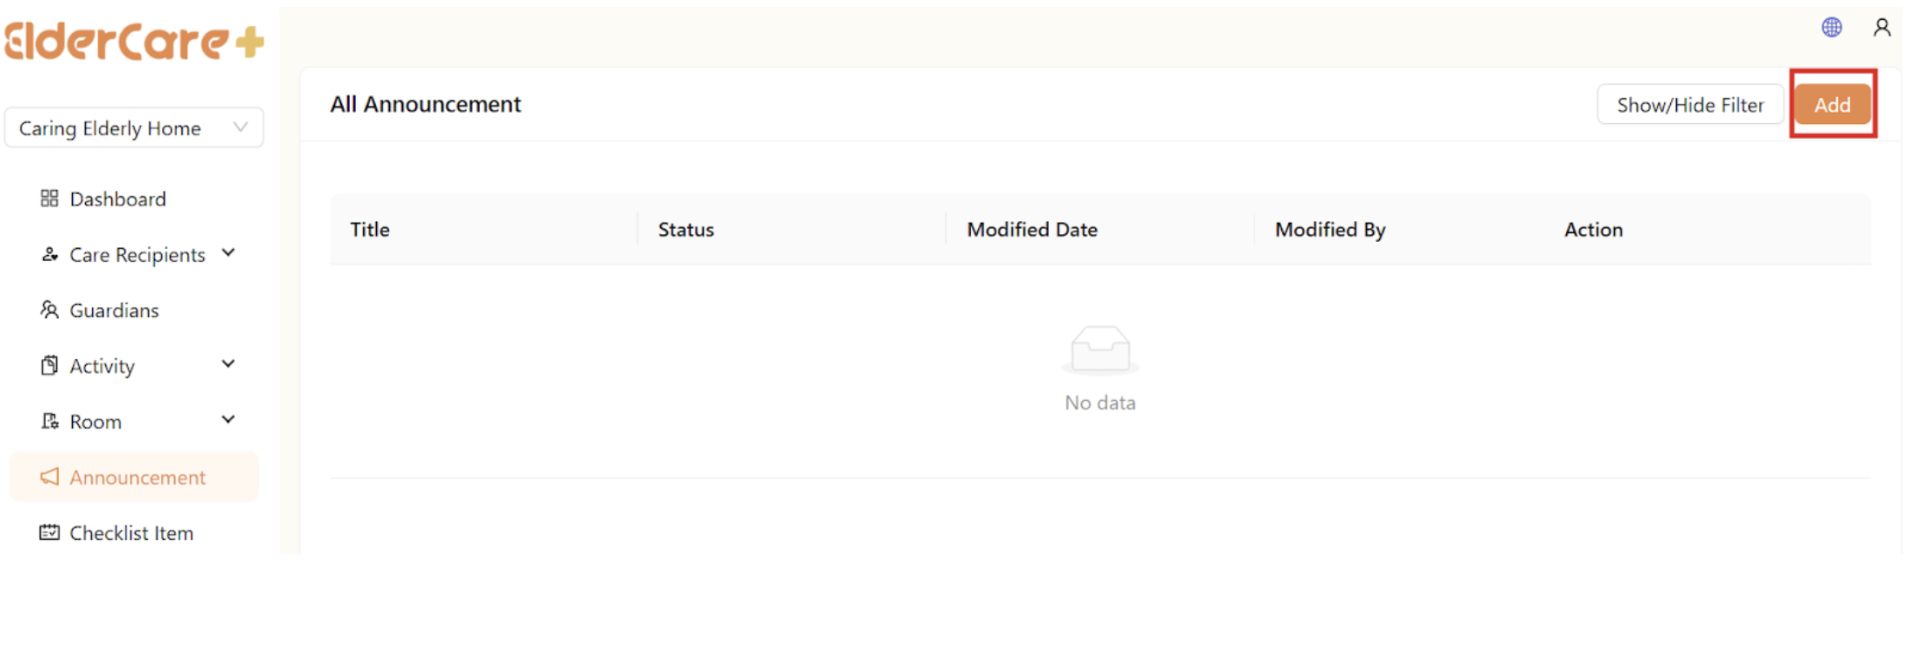Click the Activity clipboard icon
1914x646 pixels.
pos(49,366)
